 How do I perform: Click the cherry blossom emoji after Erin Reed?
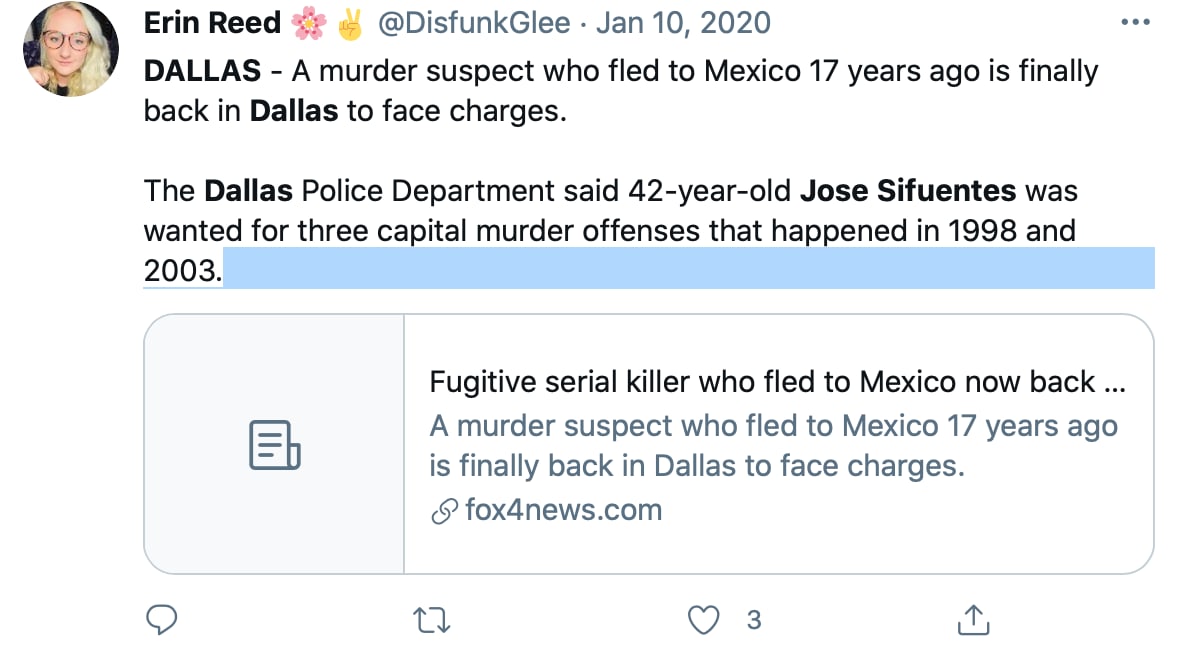tap(308, 24)
